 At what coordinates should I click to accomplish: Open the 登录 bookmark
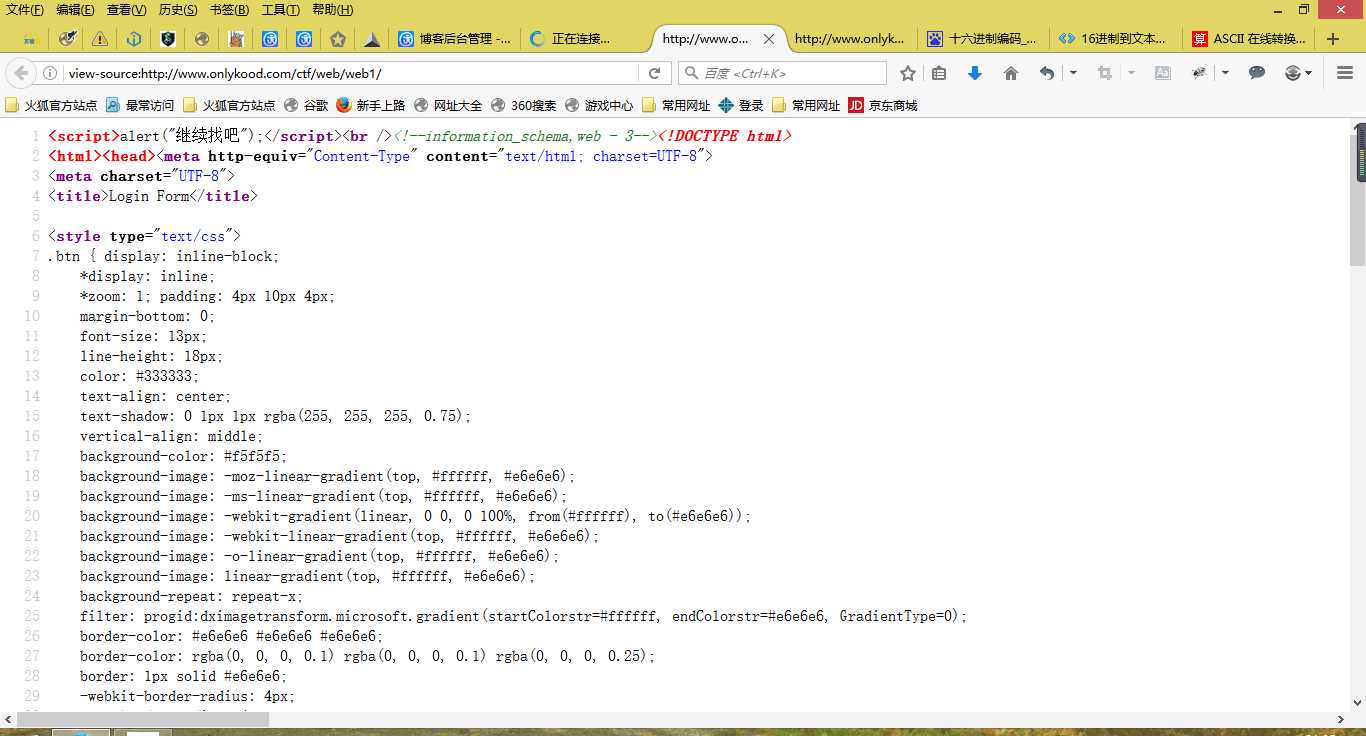click(741, 105)
